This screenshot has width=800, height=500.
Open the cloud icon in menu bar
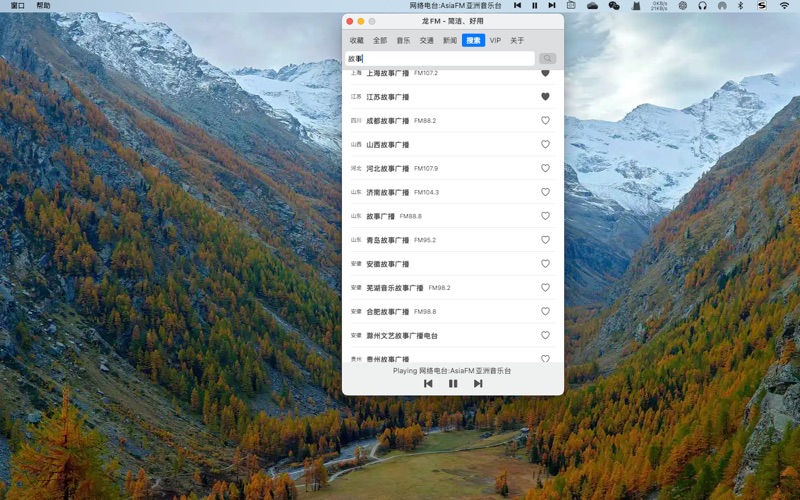[592, 5]
